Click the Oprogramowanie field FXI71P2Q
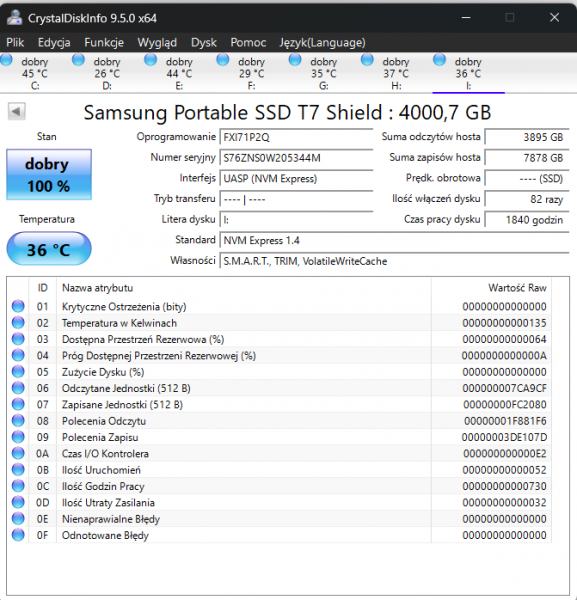577x600 pixels. pyautogui.click(x=297, y=137)
